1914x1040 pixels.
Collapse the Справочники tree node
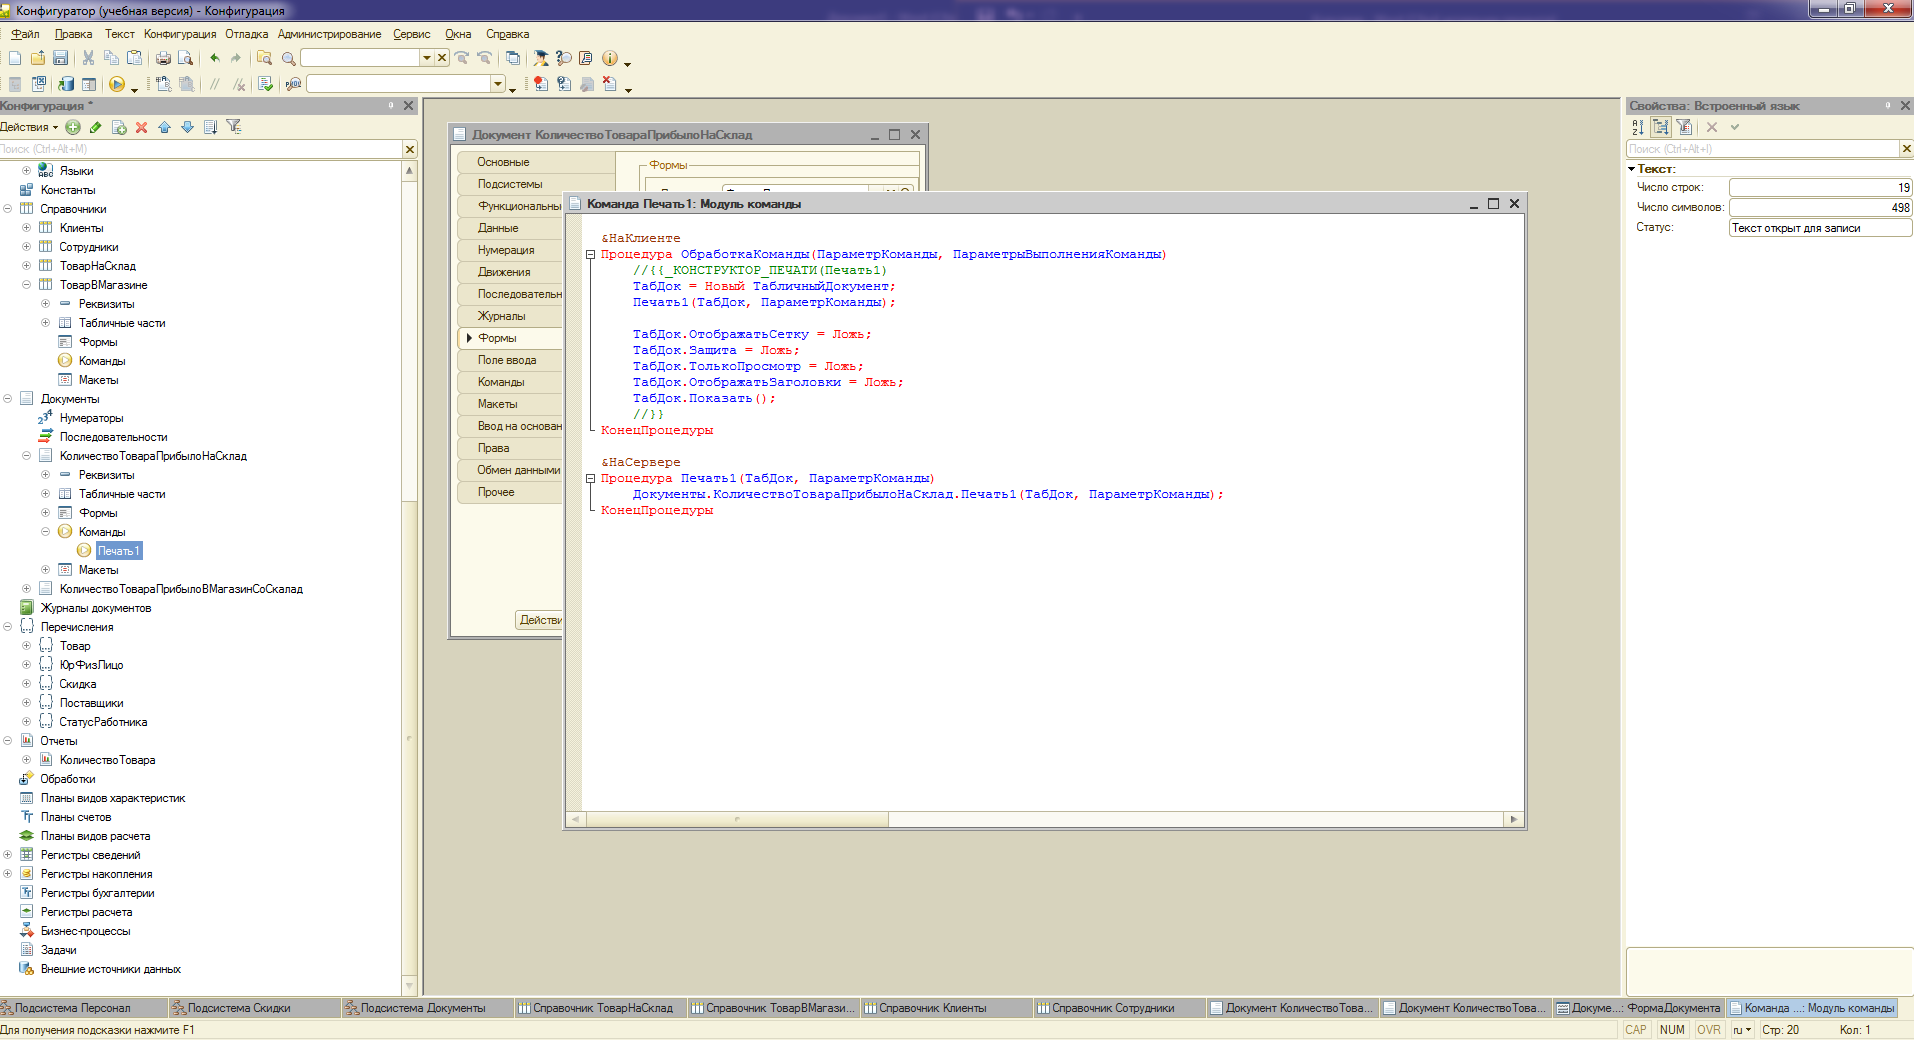point(8,209)
